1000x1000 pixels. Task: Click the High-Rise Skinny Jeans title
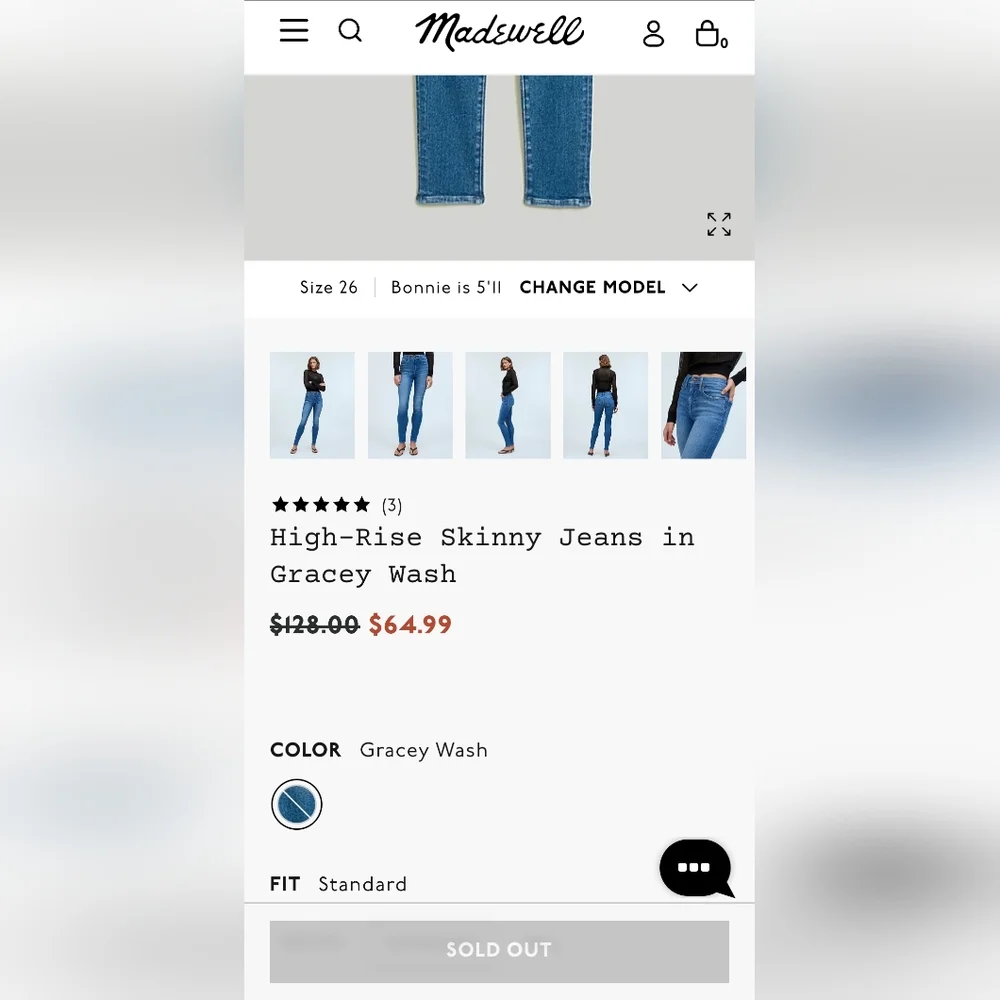click(x=482, y=555)
